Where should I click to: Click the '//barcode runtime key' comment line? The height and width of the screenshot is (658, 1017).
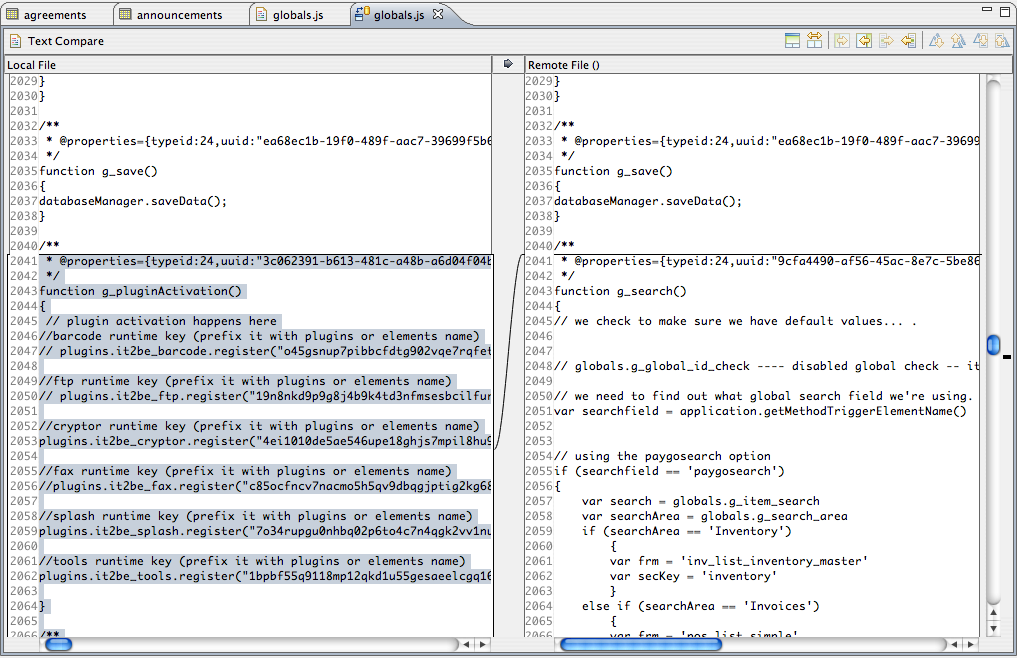pyautogui.click(x=259, y=335)
